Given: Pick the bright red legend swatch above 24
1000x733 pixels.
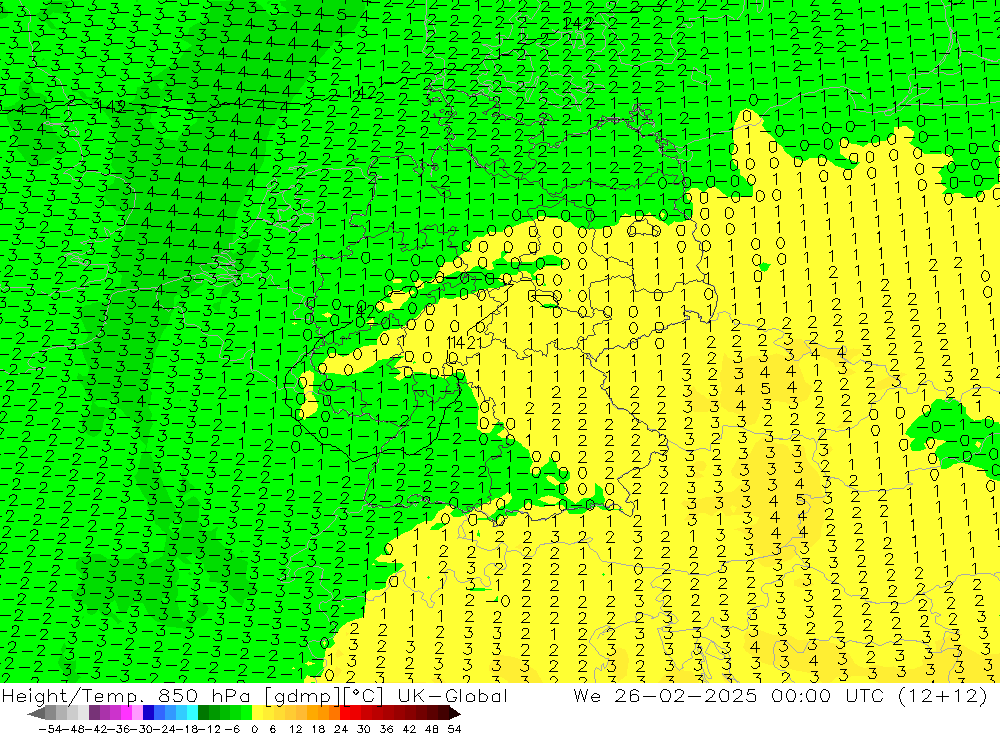Looking at the screenshot, I should [x=345, y=712].
